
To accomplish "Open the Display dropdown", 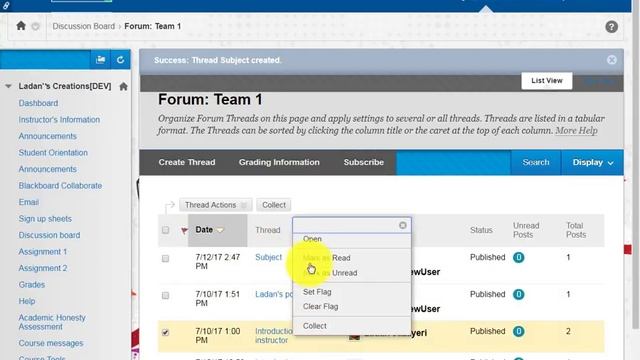I will pyautogui.click(x=592, y=162).
